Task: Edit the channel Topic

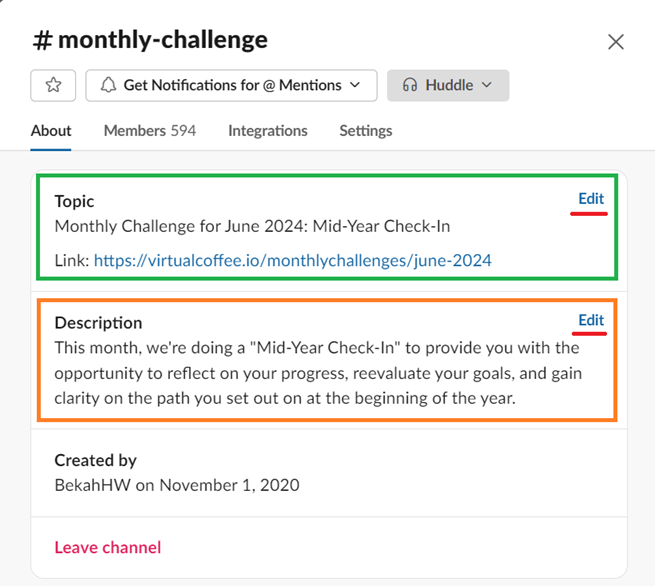Action: (x=591, y=198)
